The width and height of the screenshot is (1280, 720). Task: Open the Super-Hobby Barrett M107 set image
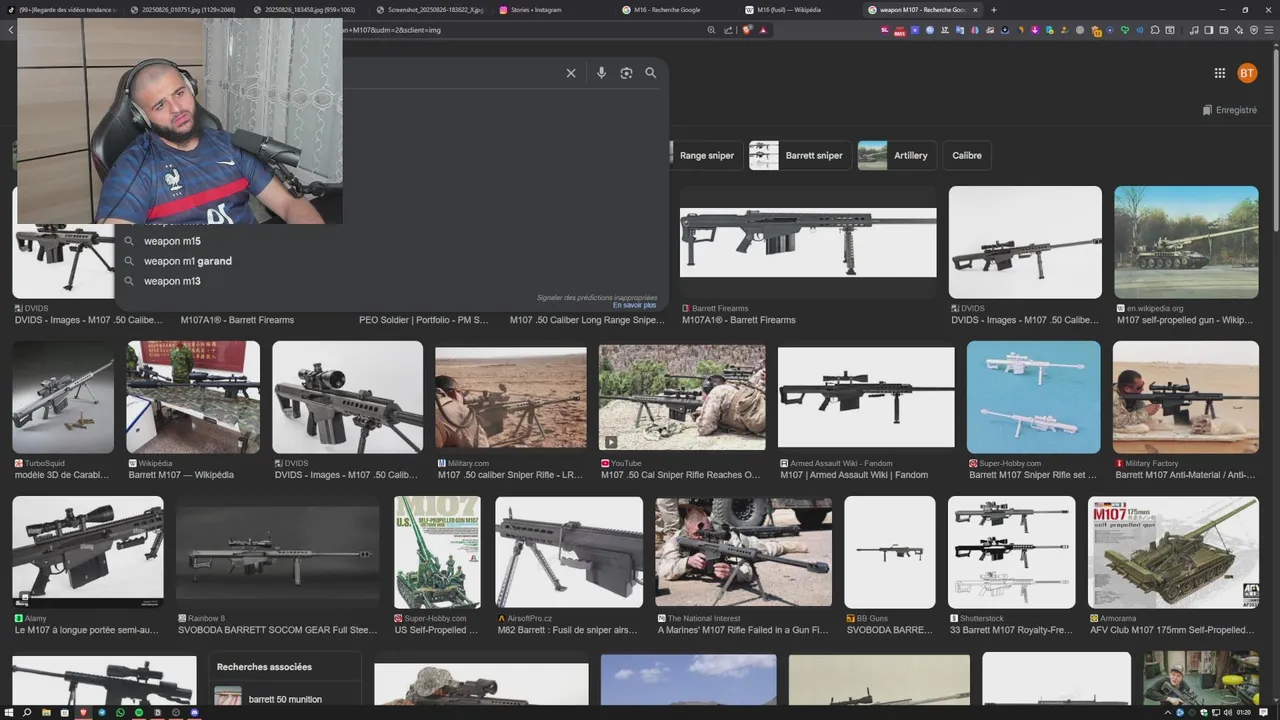(x=1033, y=397)
